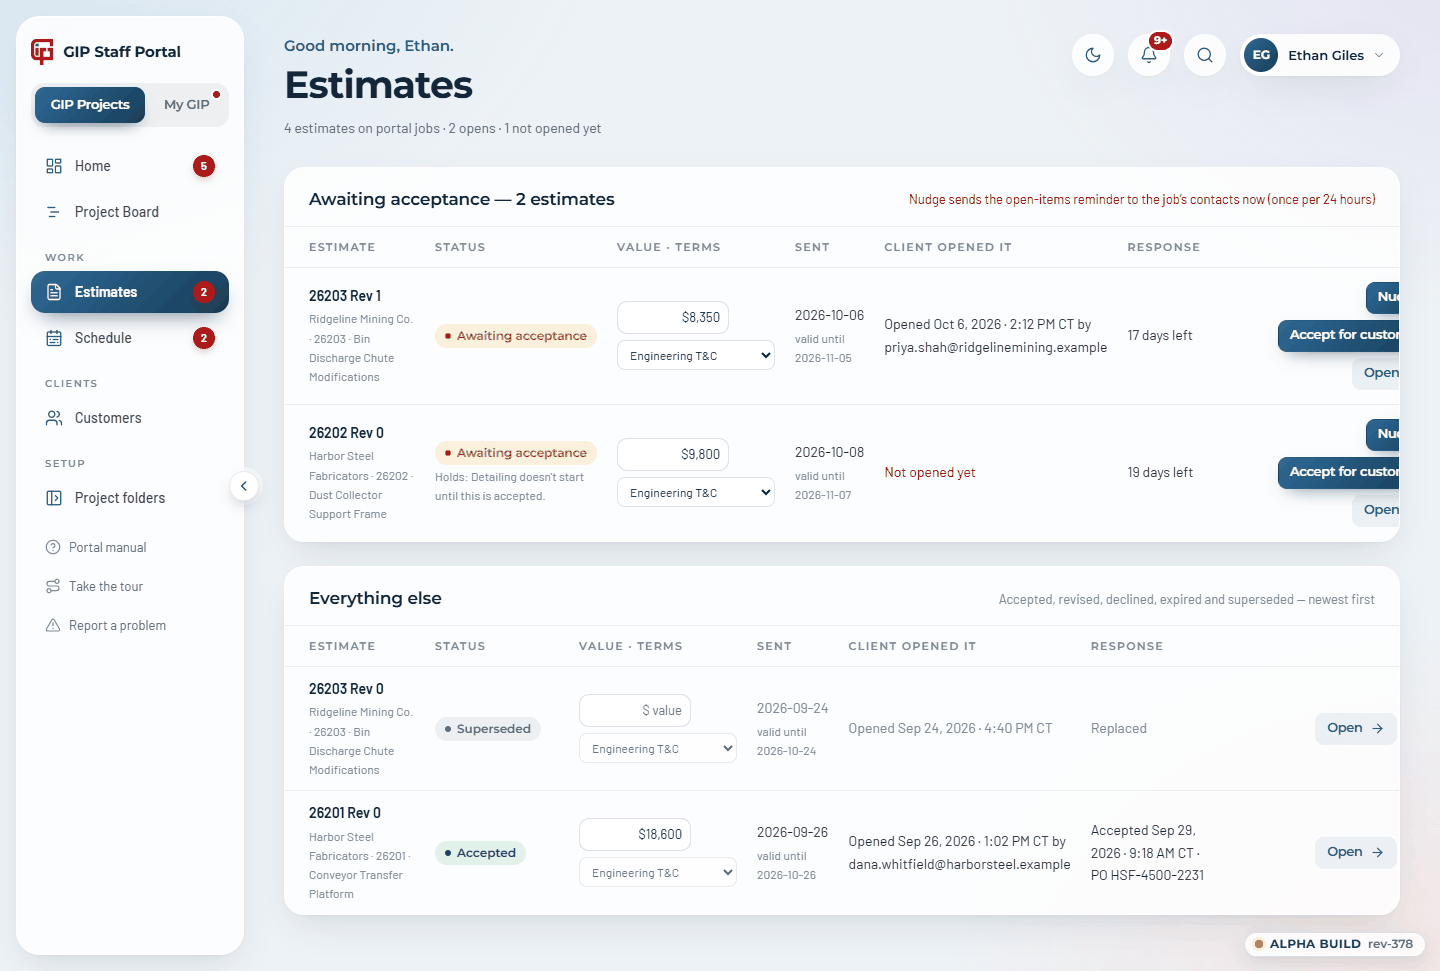Go to Schedule in the sidebar
The height and width of the screenshot is (971, 1440).
pos(130,338)
